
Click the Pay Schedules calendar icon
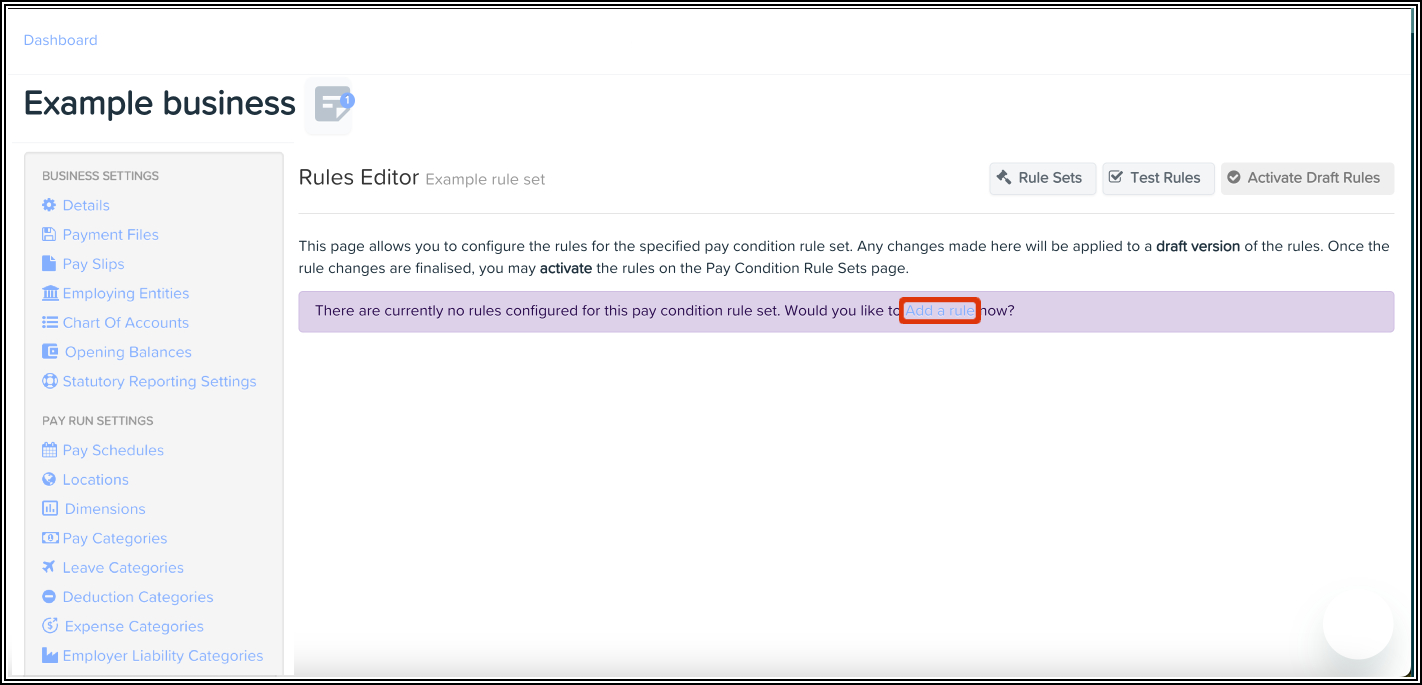50,450
